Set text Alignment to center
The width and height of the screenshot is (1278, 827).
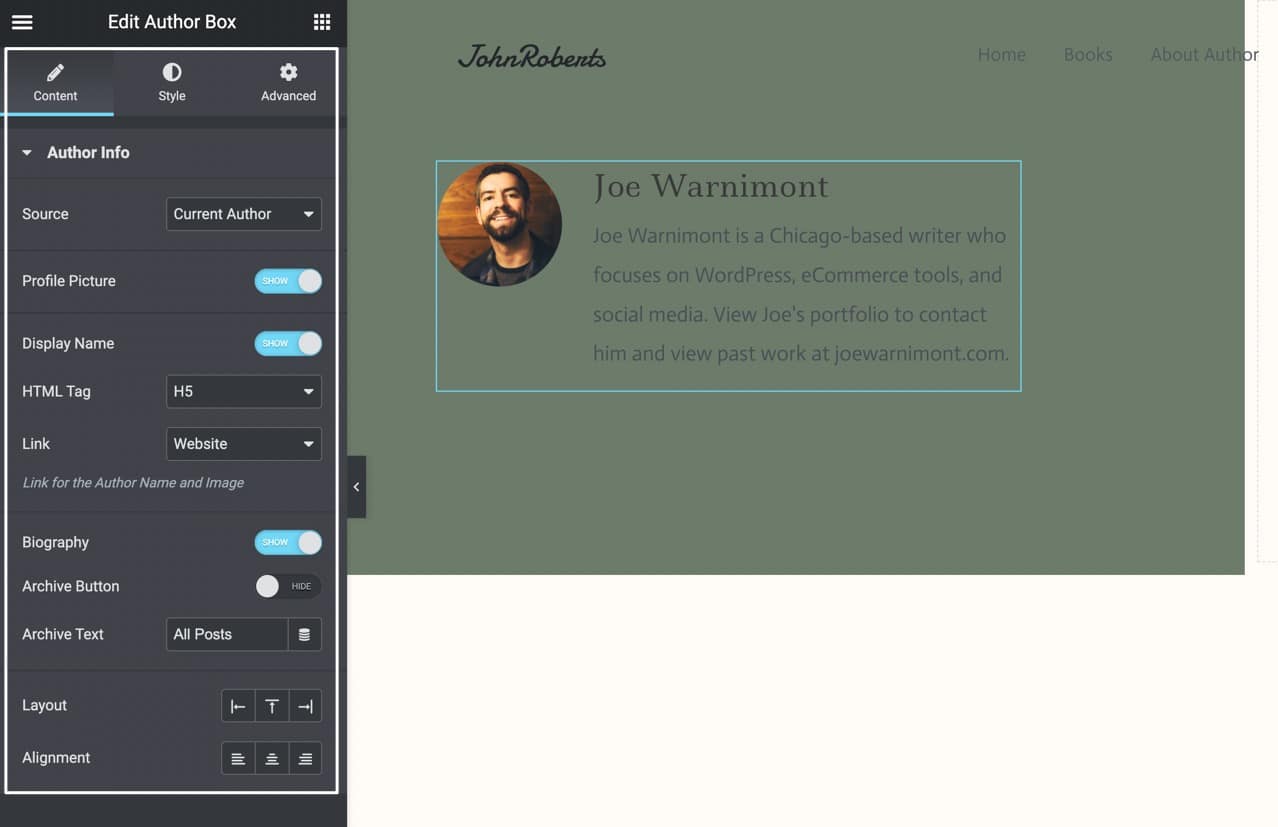pyautogui.click(x=271, y=757)
